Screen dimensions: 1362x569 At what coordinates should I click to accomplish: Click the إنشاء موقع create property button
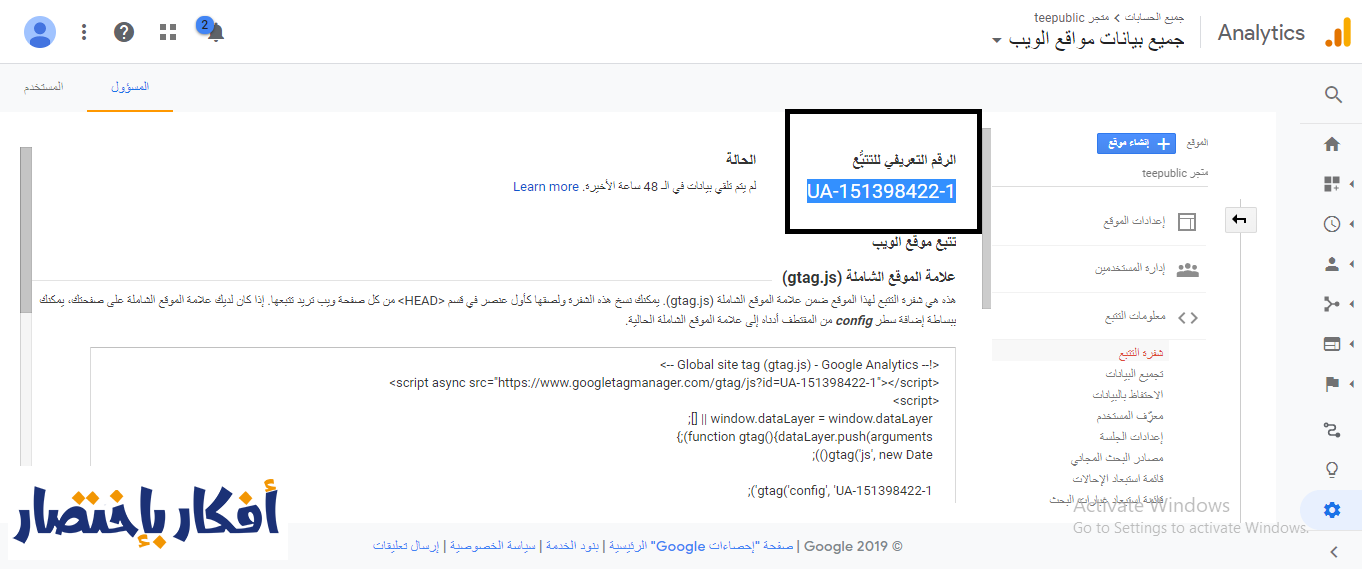tap(1136, 143)
